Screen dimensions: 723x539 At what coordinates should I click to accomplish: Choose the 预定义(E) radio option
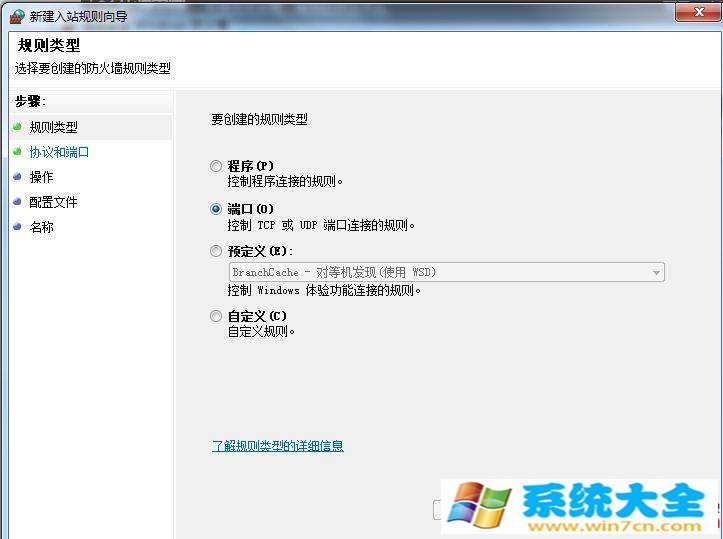tap(215, 251)
